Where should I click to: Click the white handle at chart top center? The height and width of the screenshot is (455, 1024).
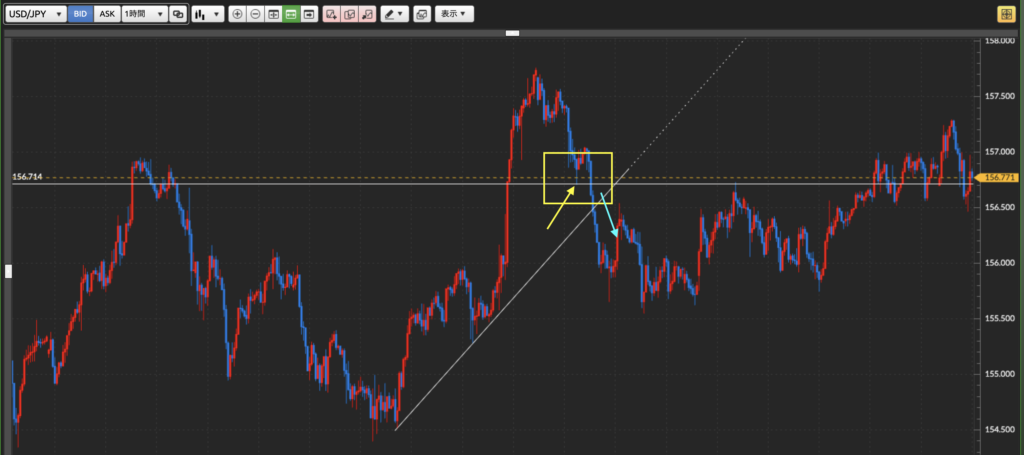click(513, 34)
